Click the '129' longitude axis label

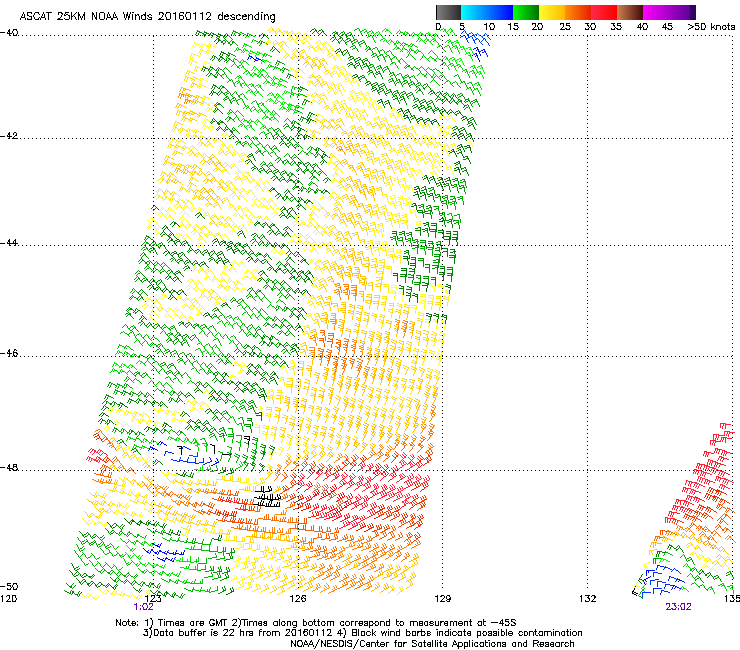[442, 599]
